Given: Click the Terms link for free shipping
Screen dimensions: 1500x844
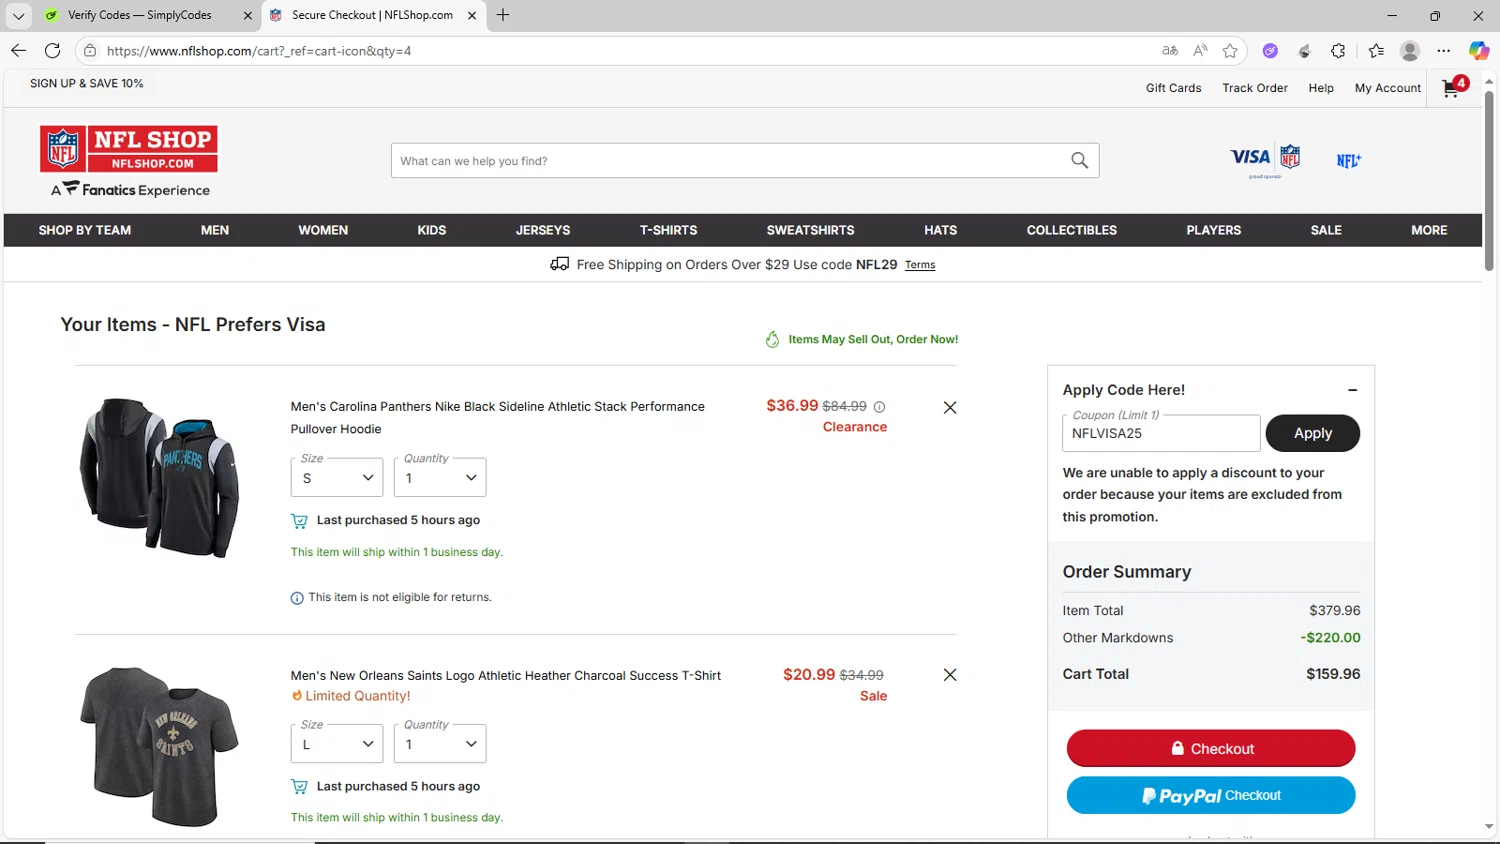Looking at the screenshot, I should coord(920,265).
